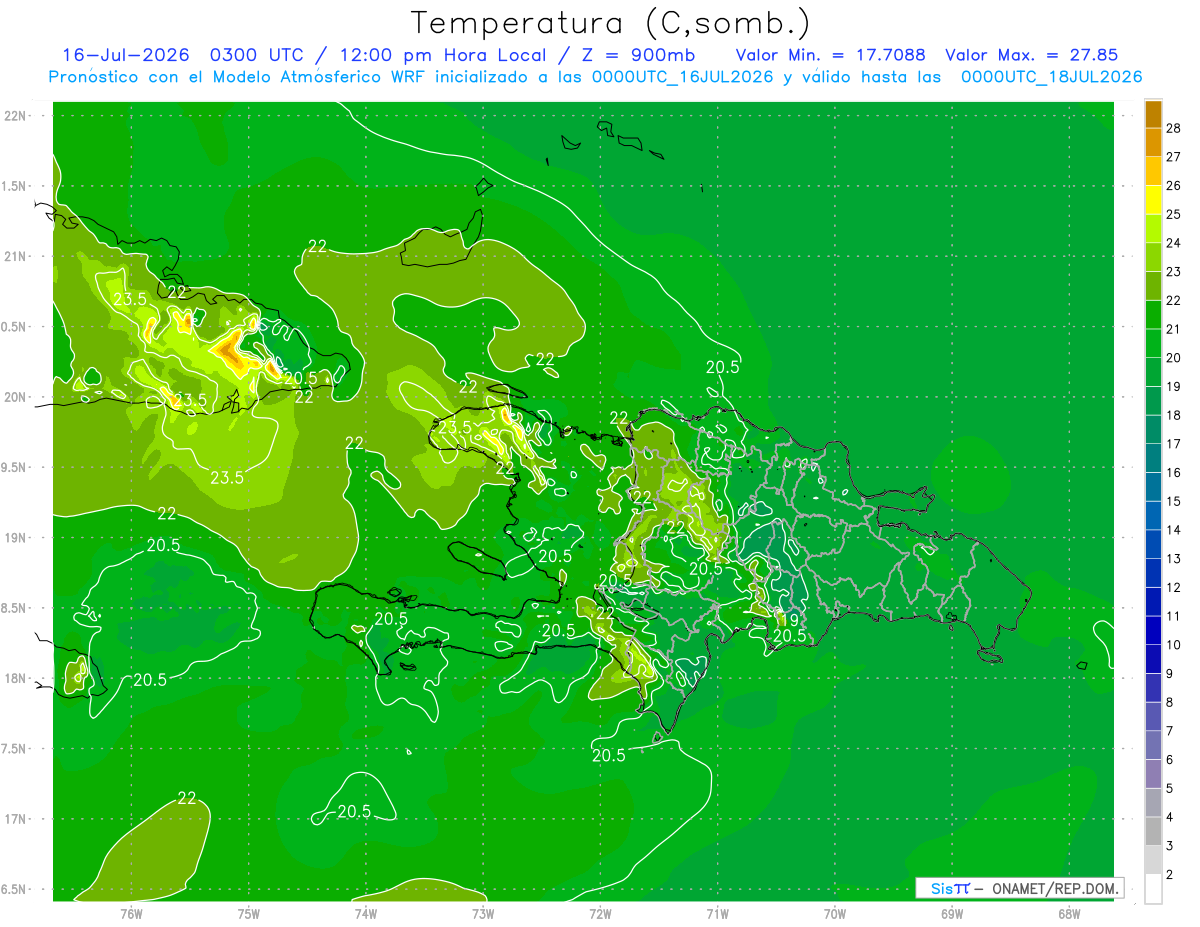This screenshot has height=927, width=1200.
Task: Click the "70W" longitude axis label
Action: pyautogui.click(x=835, y=914)
